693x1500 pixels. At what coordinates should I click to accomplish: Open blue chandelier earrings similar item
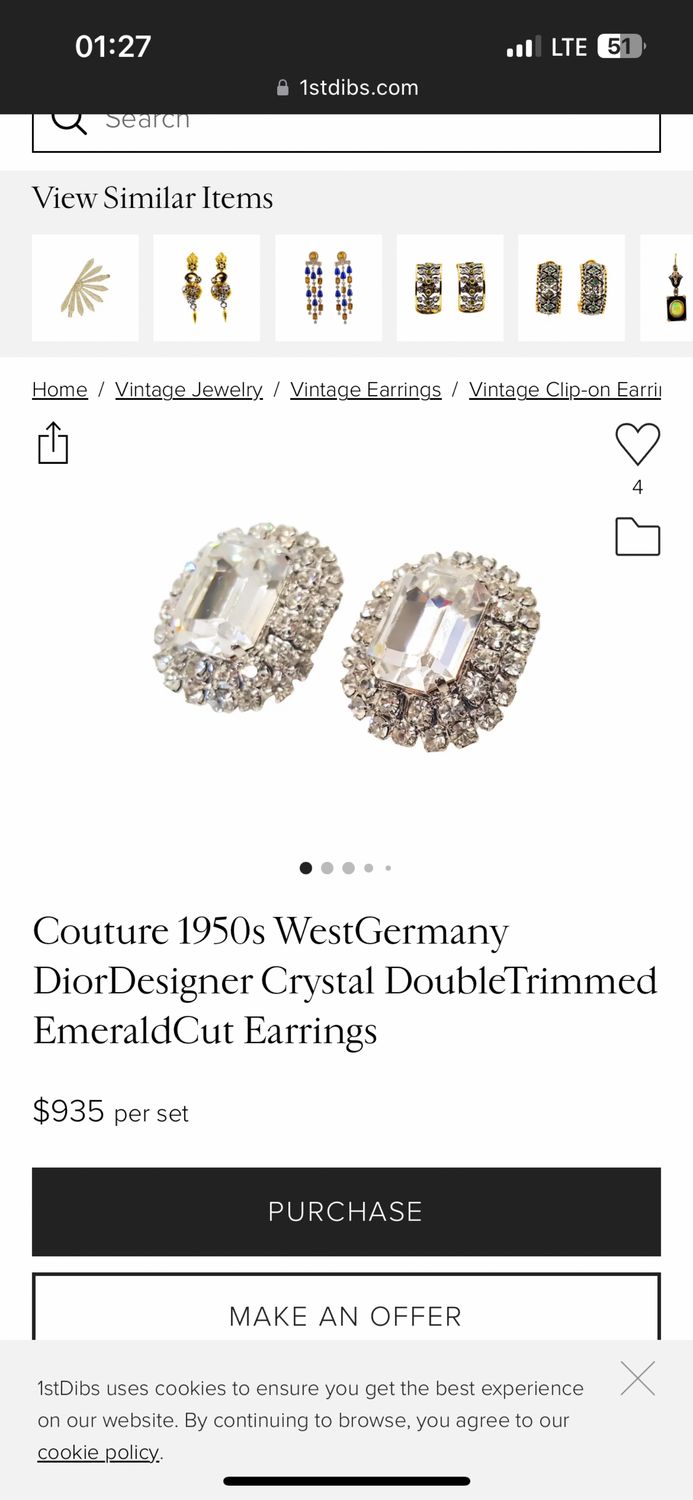click(x=328, y=288)
